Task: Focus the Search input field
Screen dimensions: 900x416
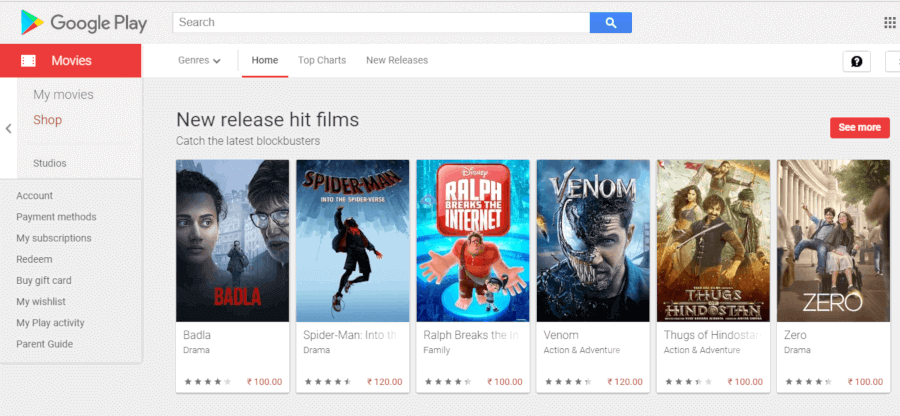Action: 381,22
